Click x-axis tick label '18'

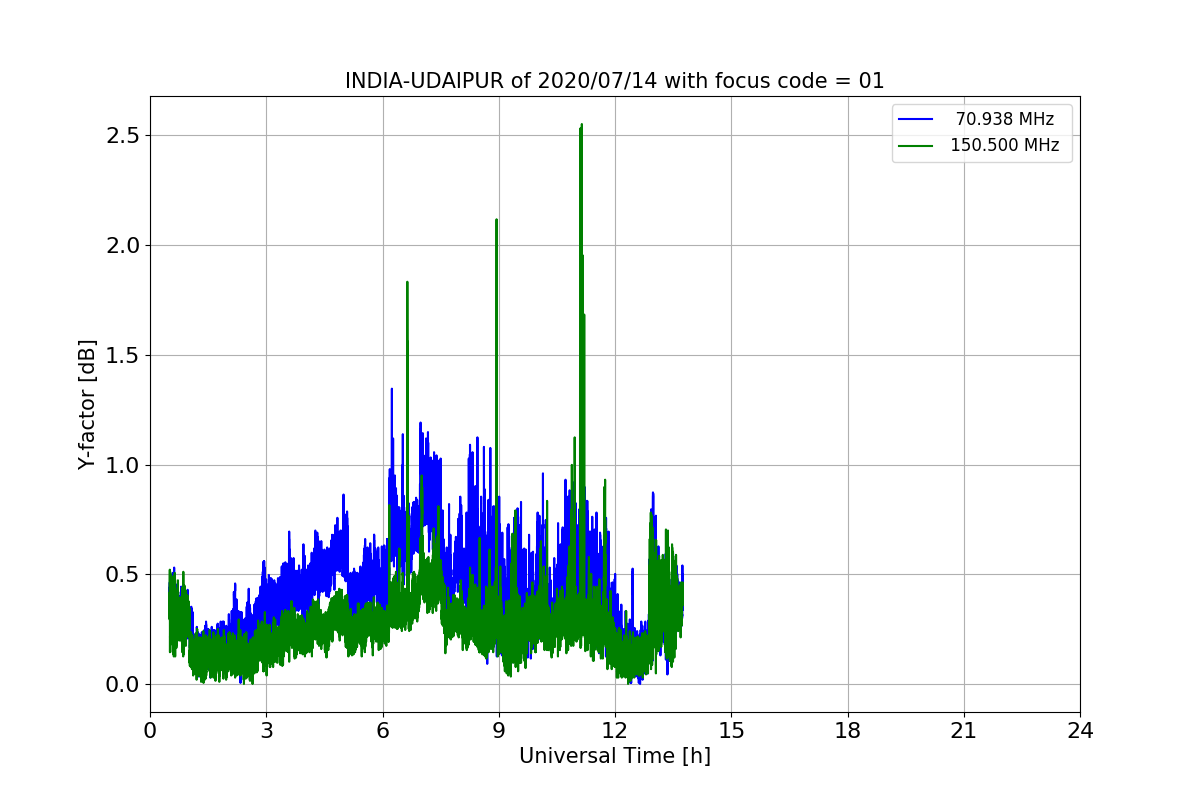coord(847,731)
